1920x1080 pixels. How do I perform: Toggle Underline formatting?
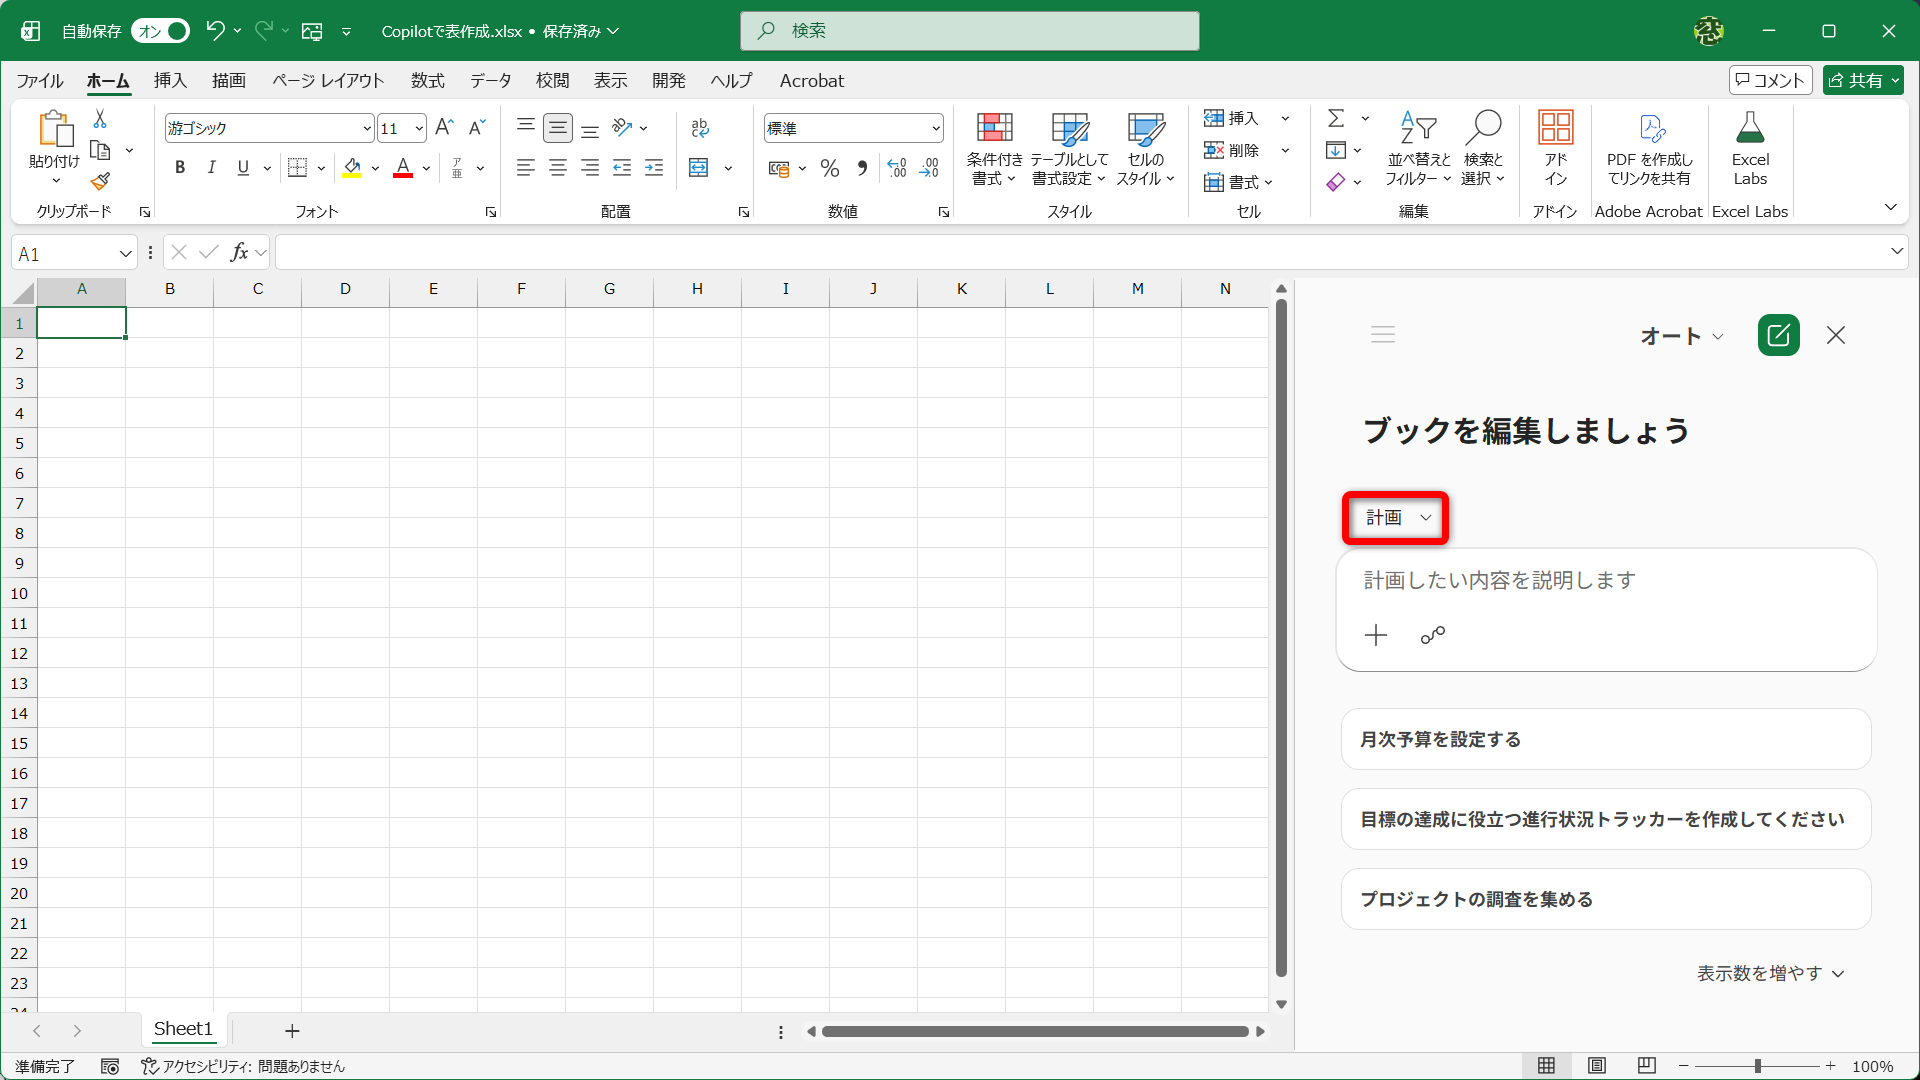click(243, 168)
